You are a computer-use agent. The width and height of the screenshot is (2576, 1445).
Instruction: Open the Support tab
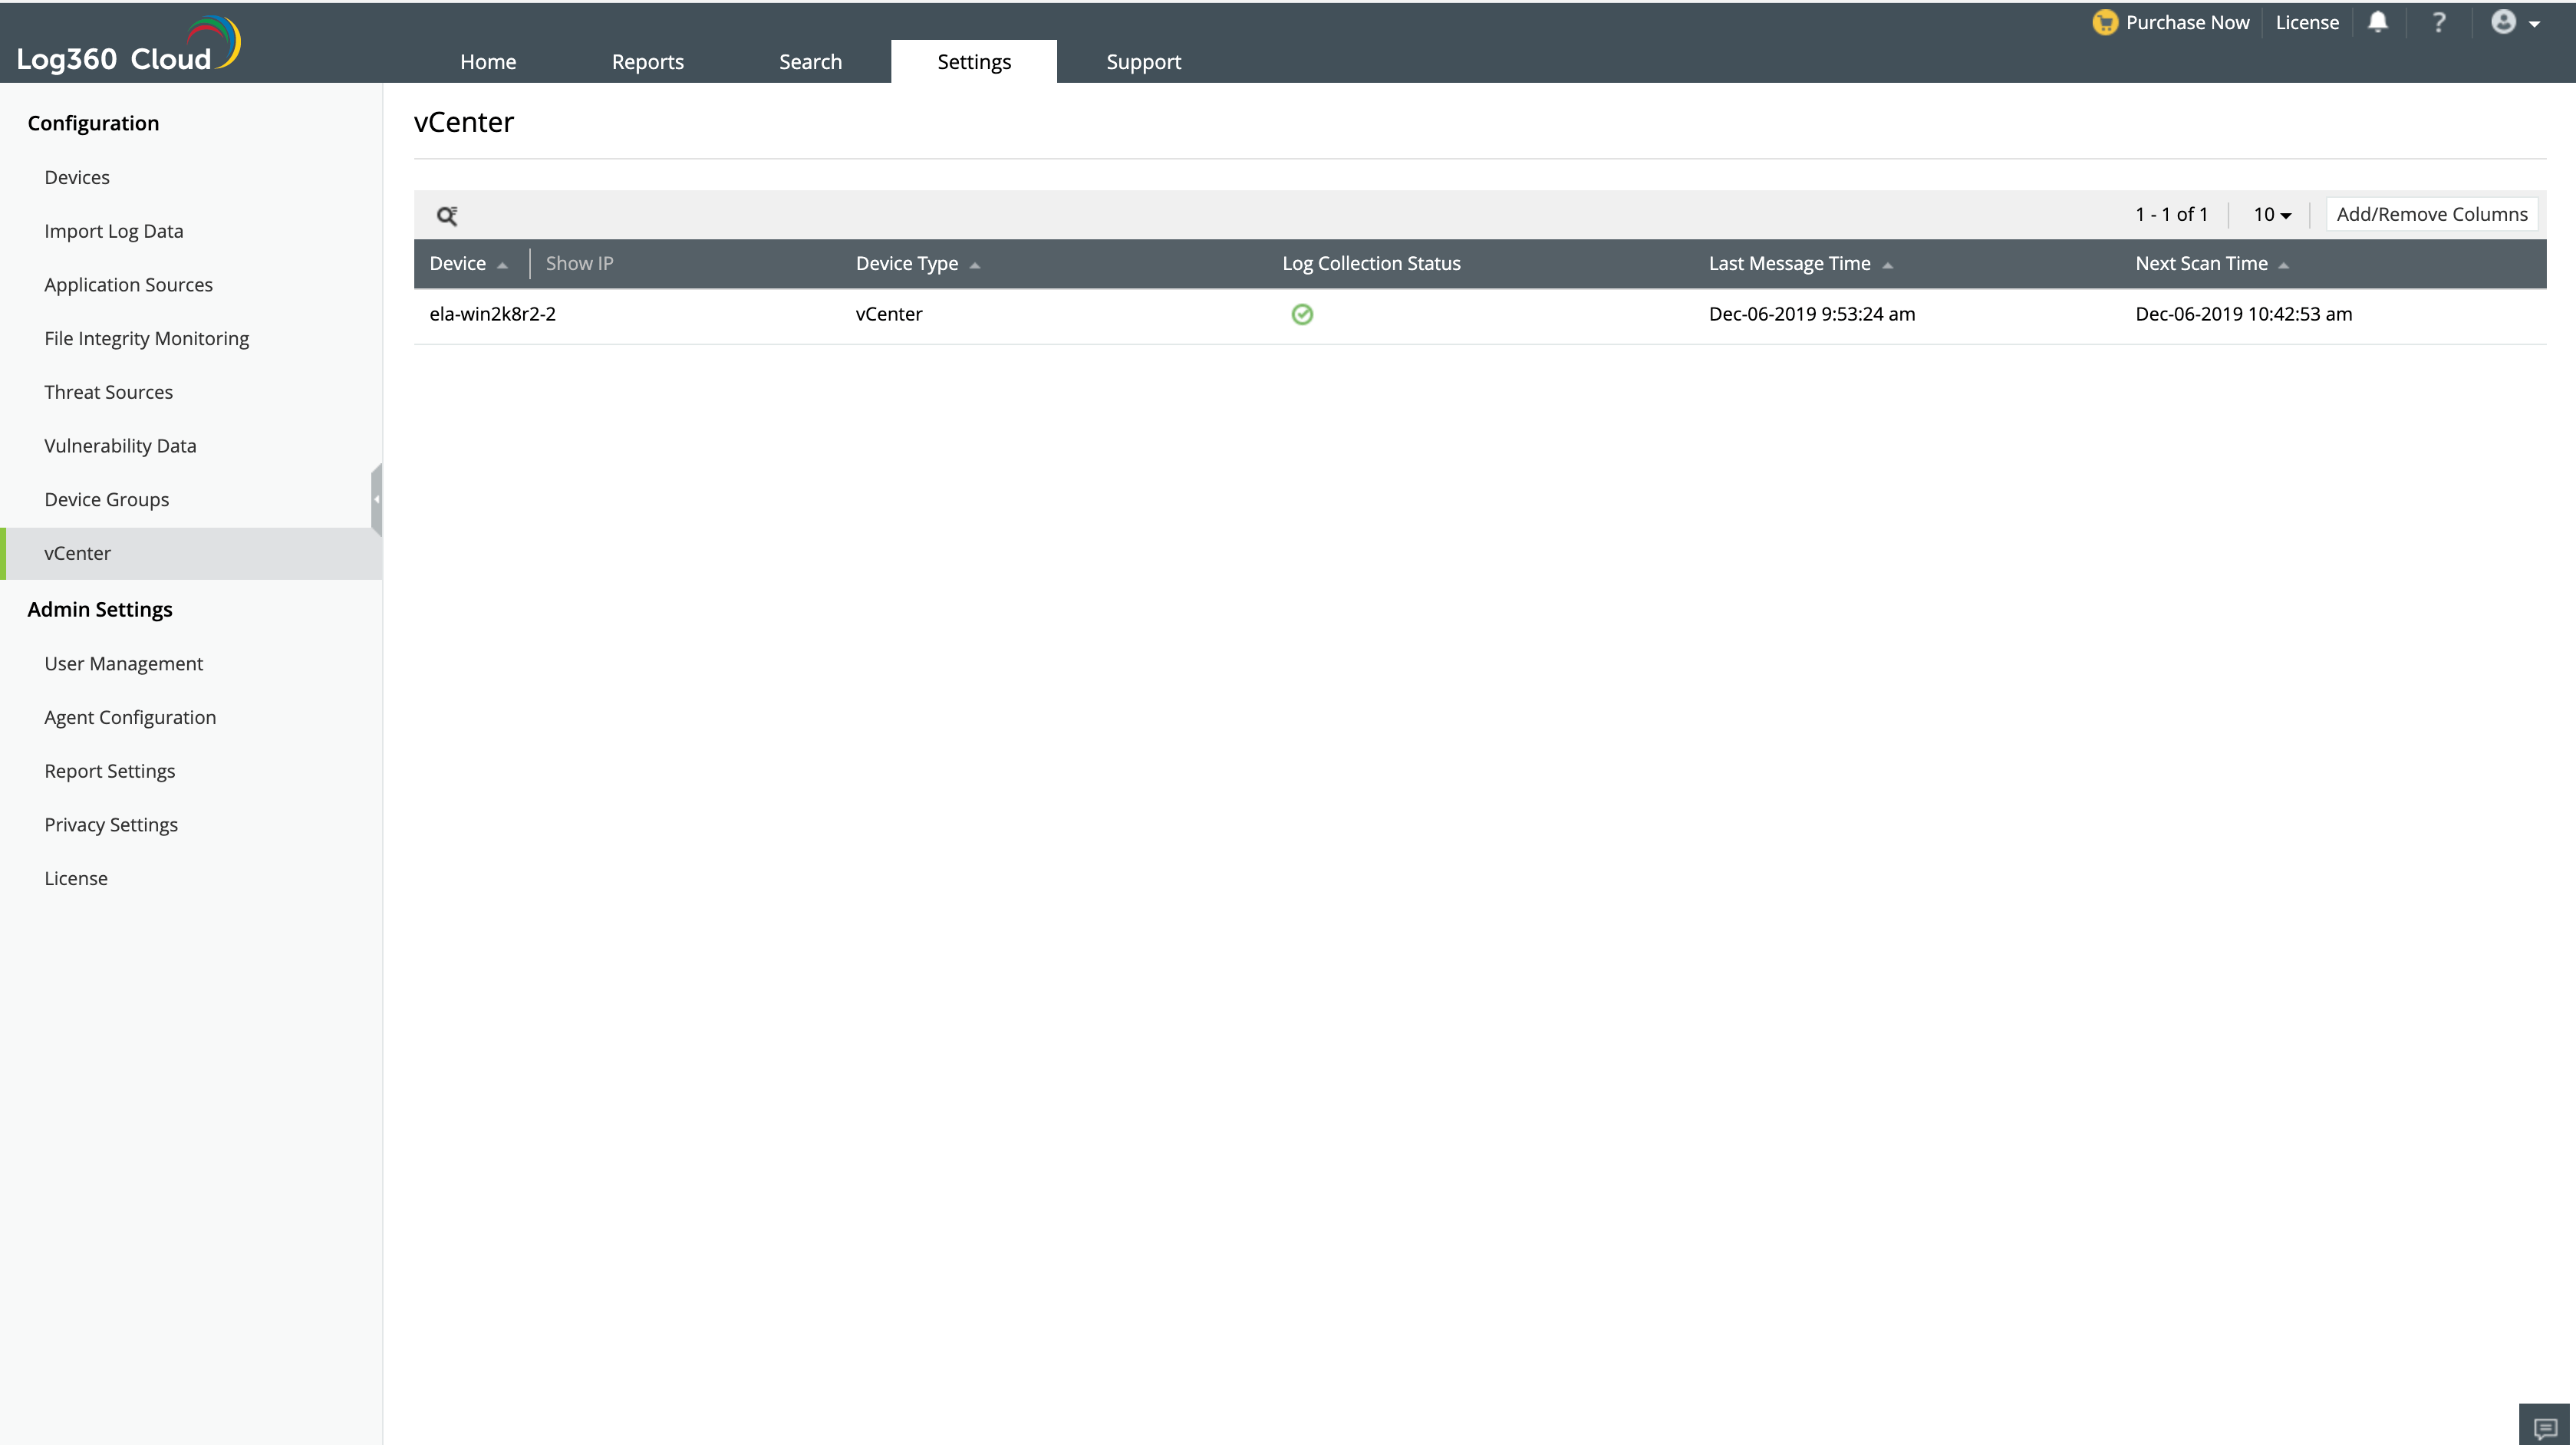(x=1143, y=61)
